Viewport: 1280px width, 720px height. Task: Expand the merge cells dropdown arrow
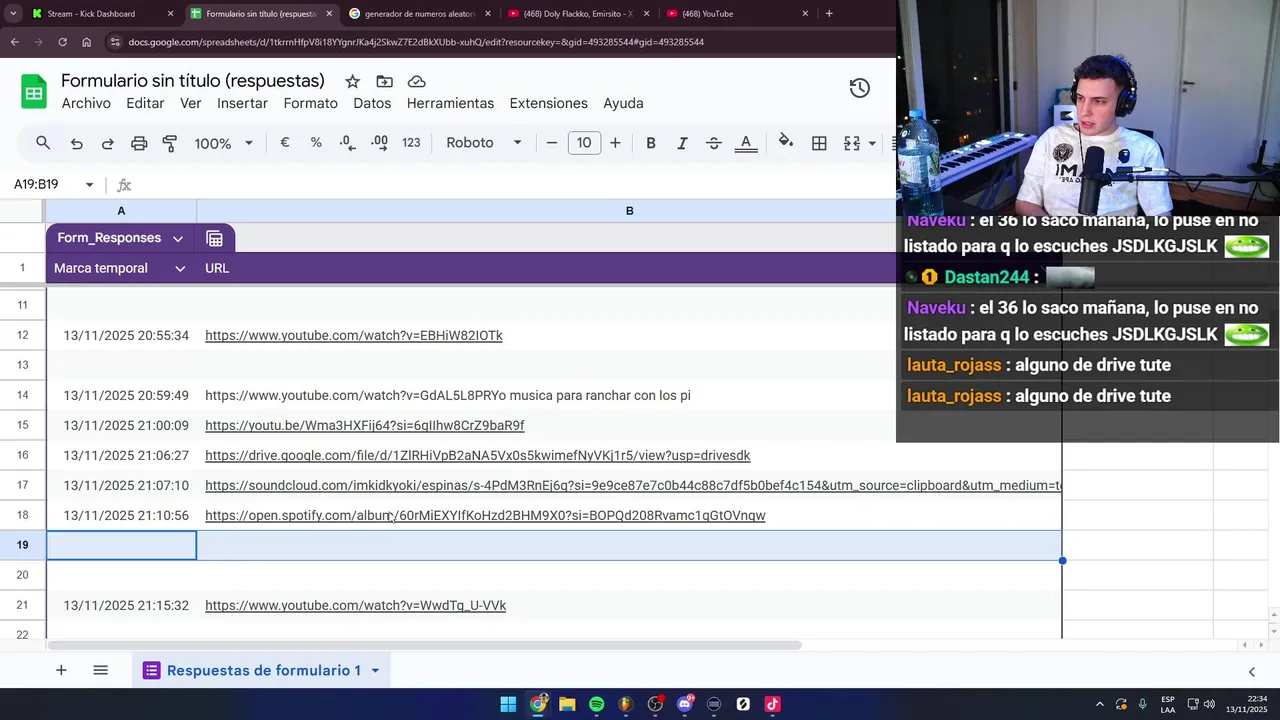tap(872, 143)
